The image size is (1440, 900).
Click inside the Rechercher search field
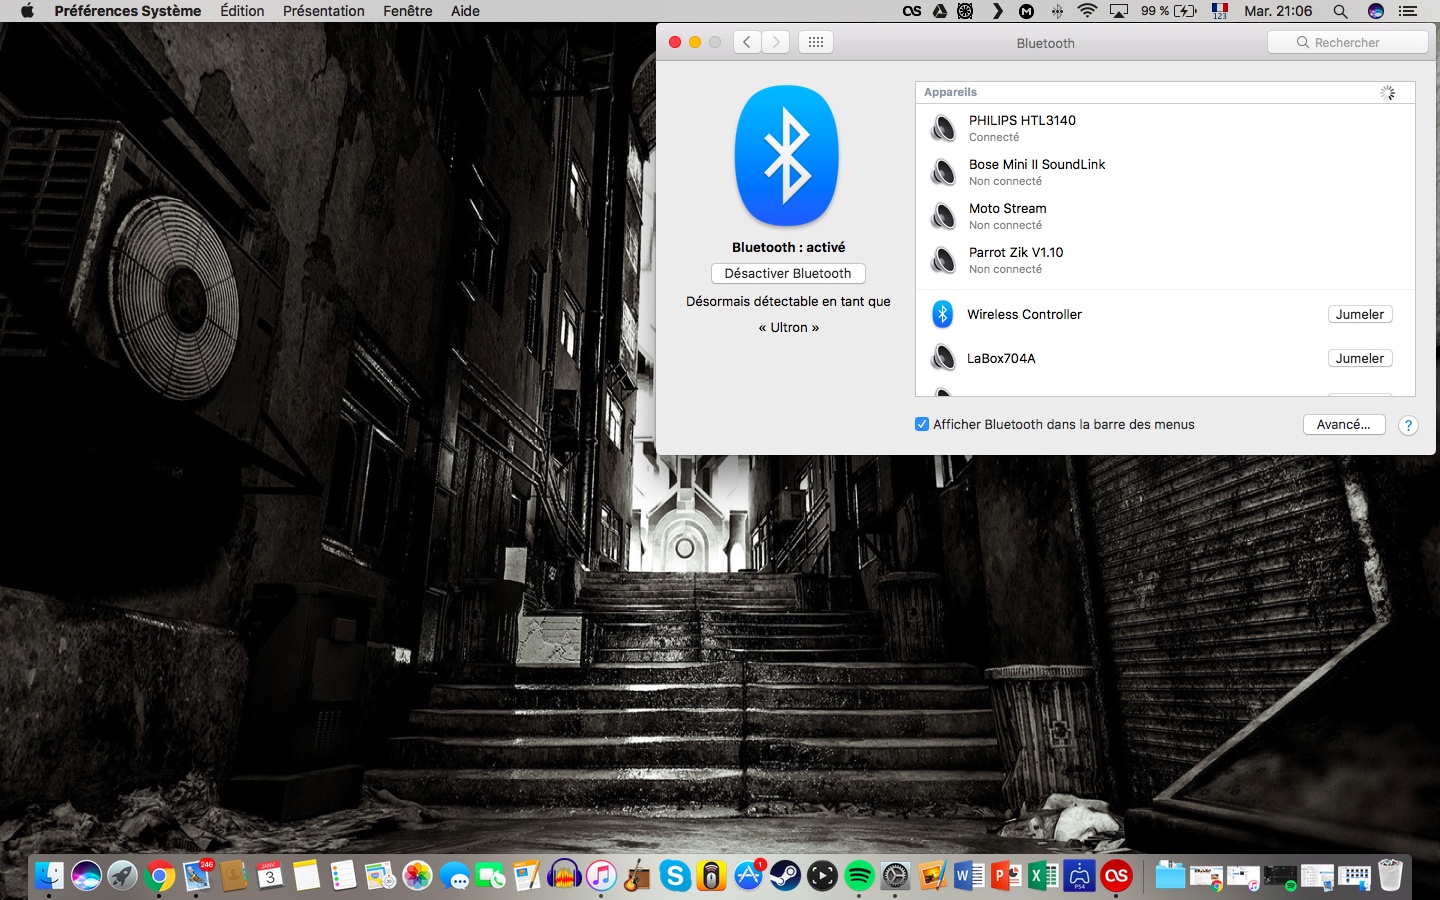(x=1347, y=42)
